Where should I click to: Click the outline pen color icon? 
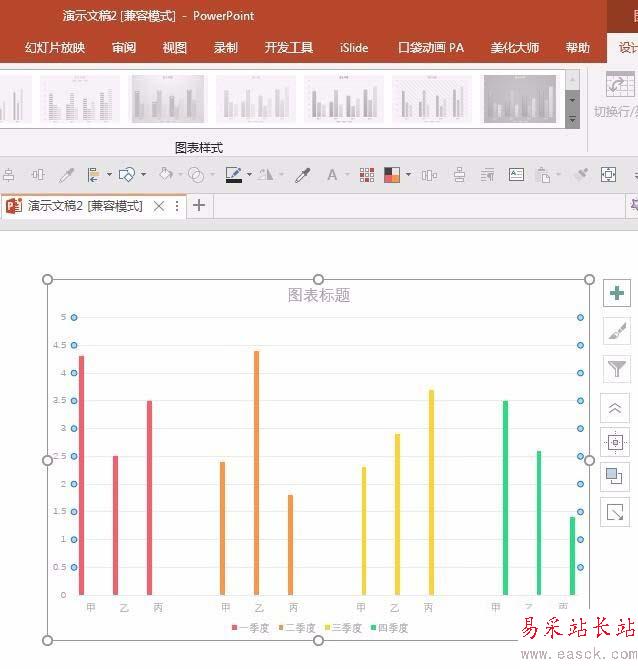click(x=233, y=175)
